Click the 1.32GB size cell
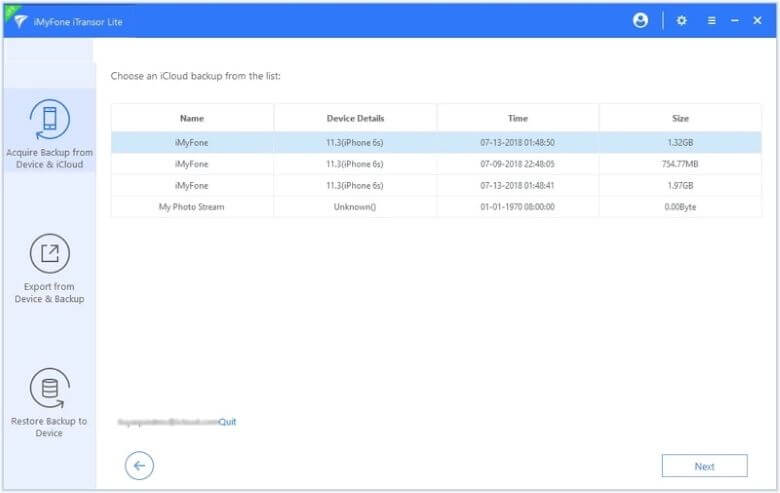The image size is (780, 493). click(x=680, y=143)
